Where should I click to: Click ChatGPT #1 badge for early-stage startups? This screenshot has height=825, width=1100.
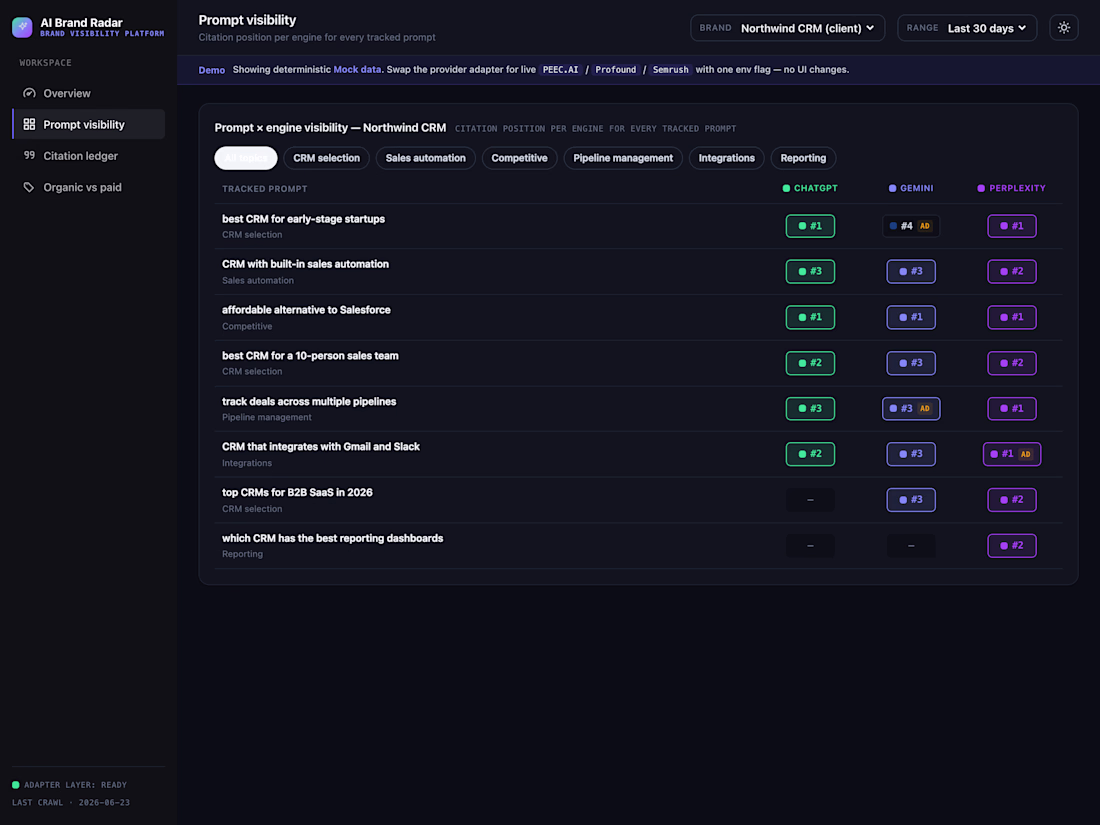[x=810, y=226]
